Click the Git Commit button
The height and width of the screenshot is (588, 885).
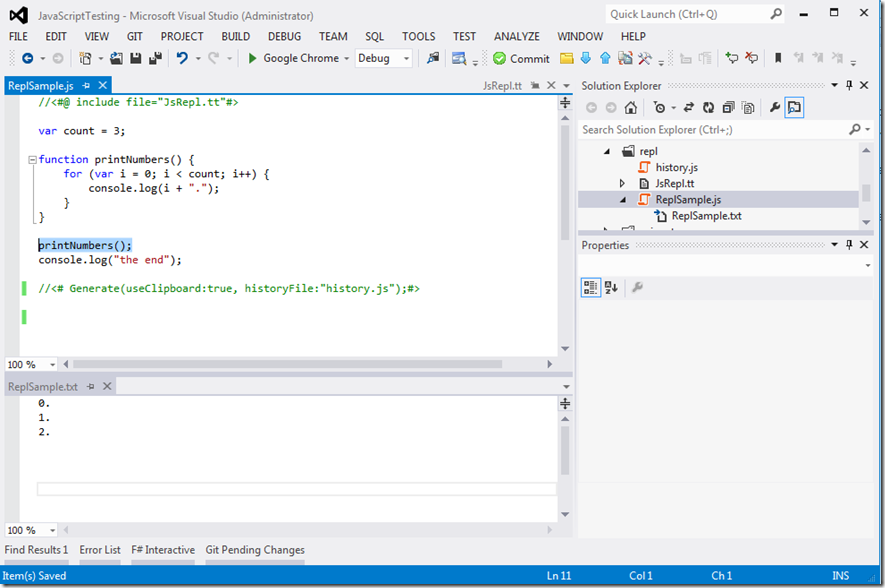(x=521, y=59)
